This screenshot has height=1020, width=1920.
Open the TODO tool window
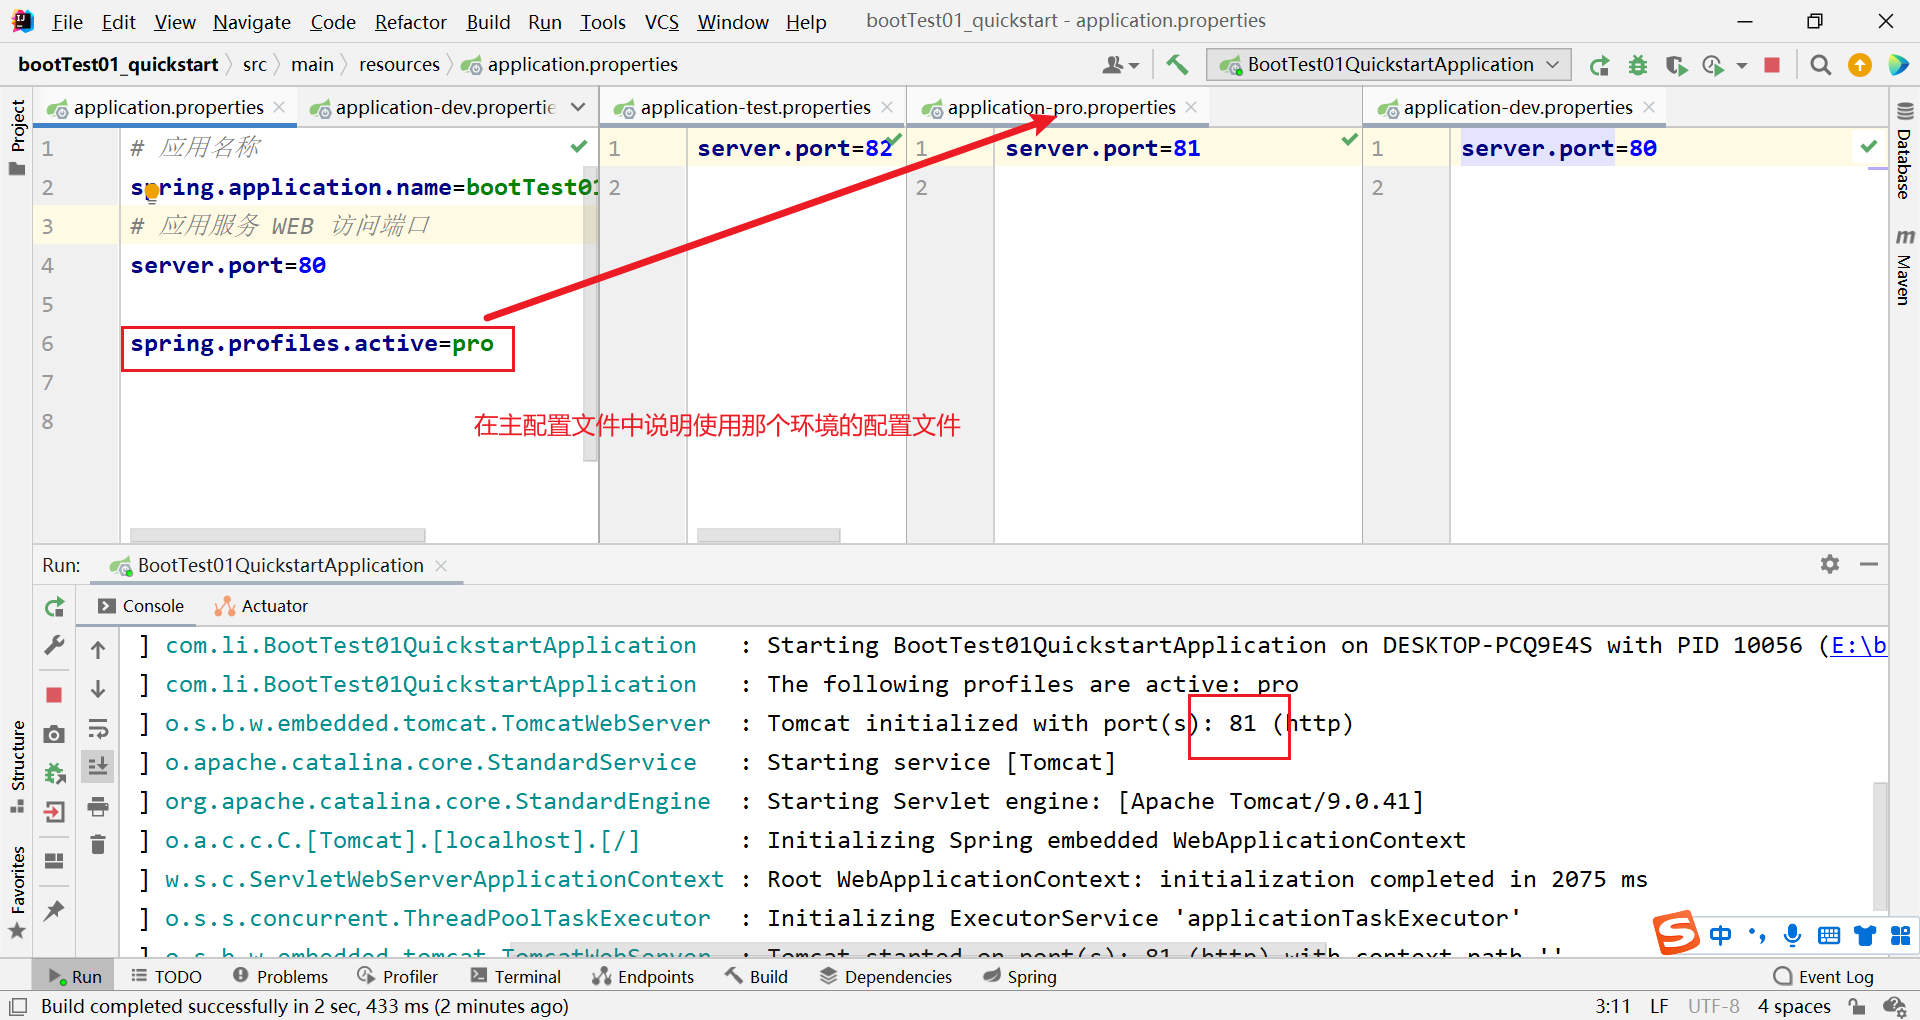point(167,976)
